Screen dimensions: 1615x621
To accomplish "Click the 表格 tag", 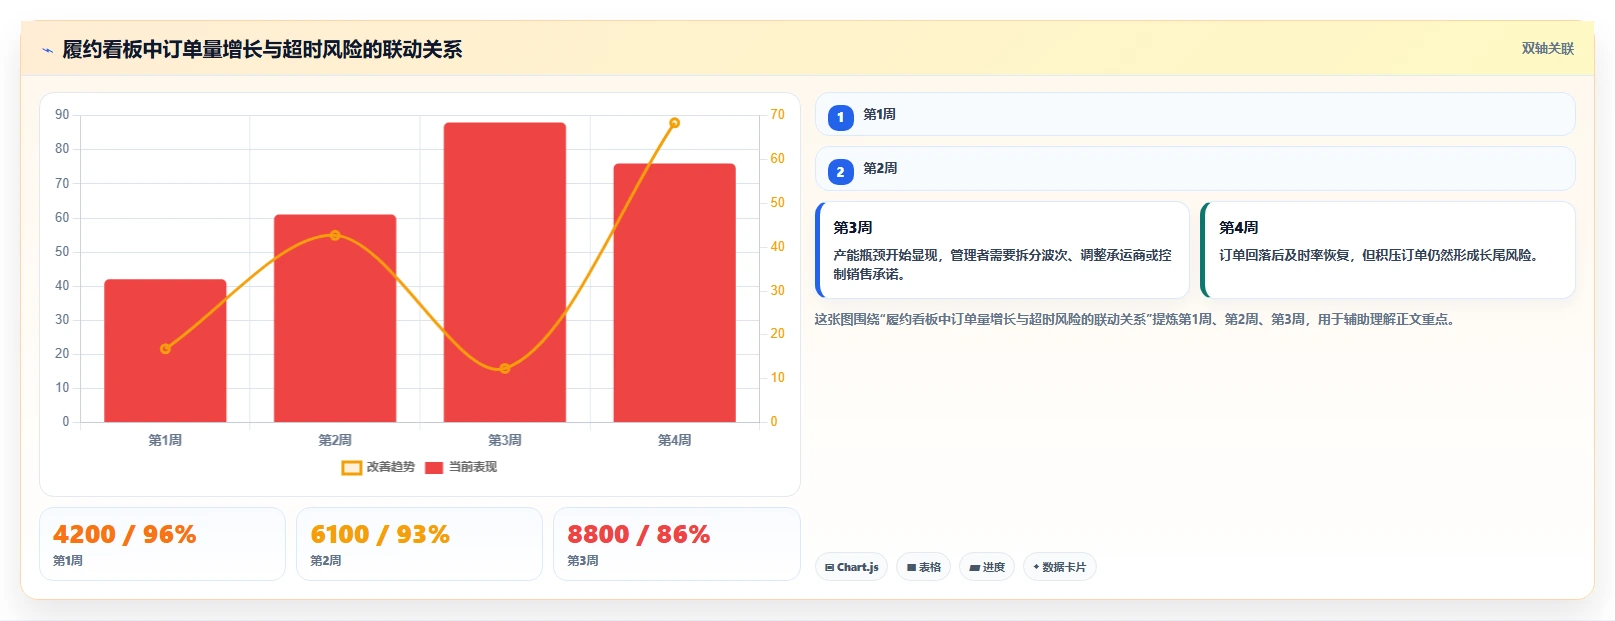I will tap(923, 567).
